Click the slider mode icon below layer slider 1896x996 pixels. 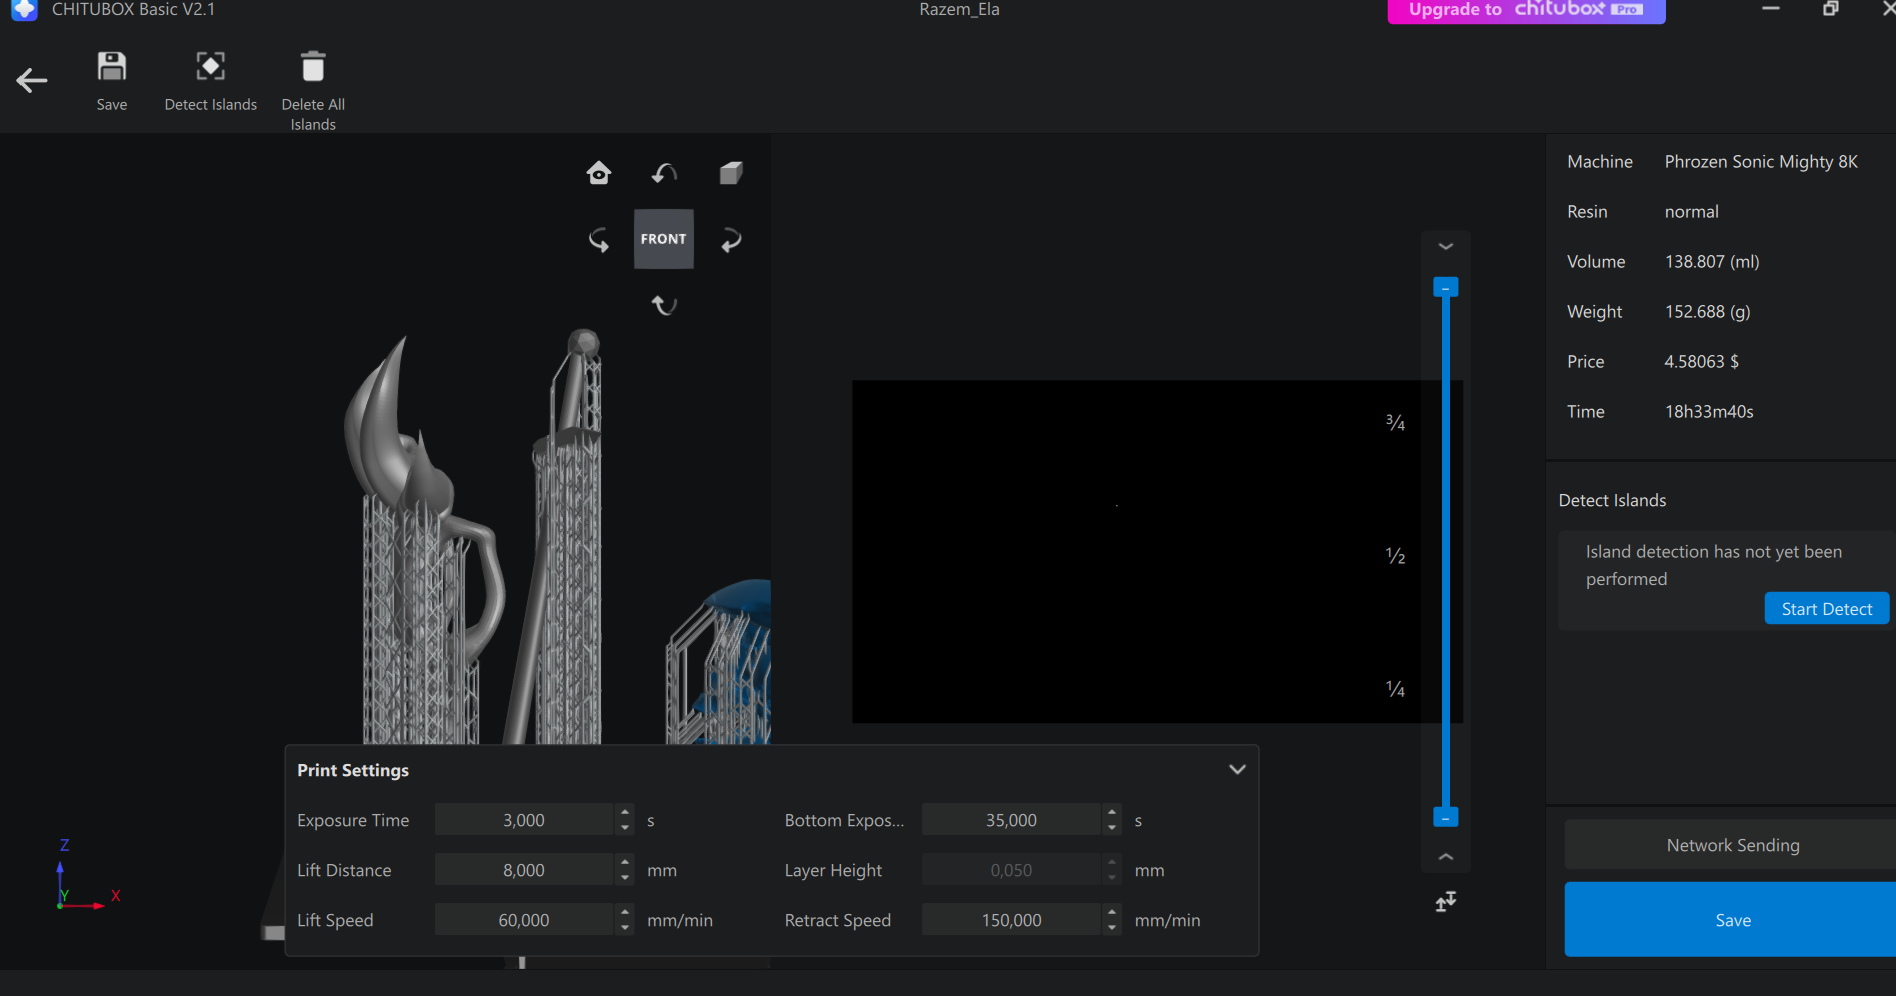pyautogui.click(x=1446, y=902)
